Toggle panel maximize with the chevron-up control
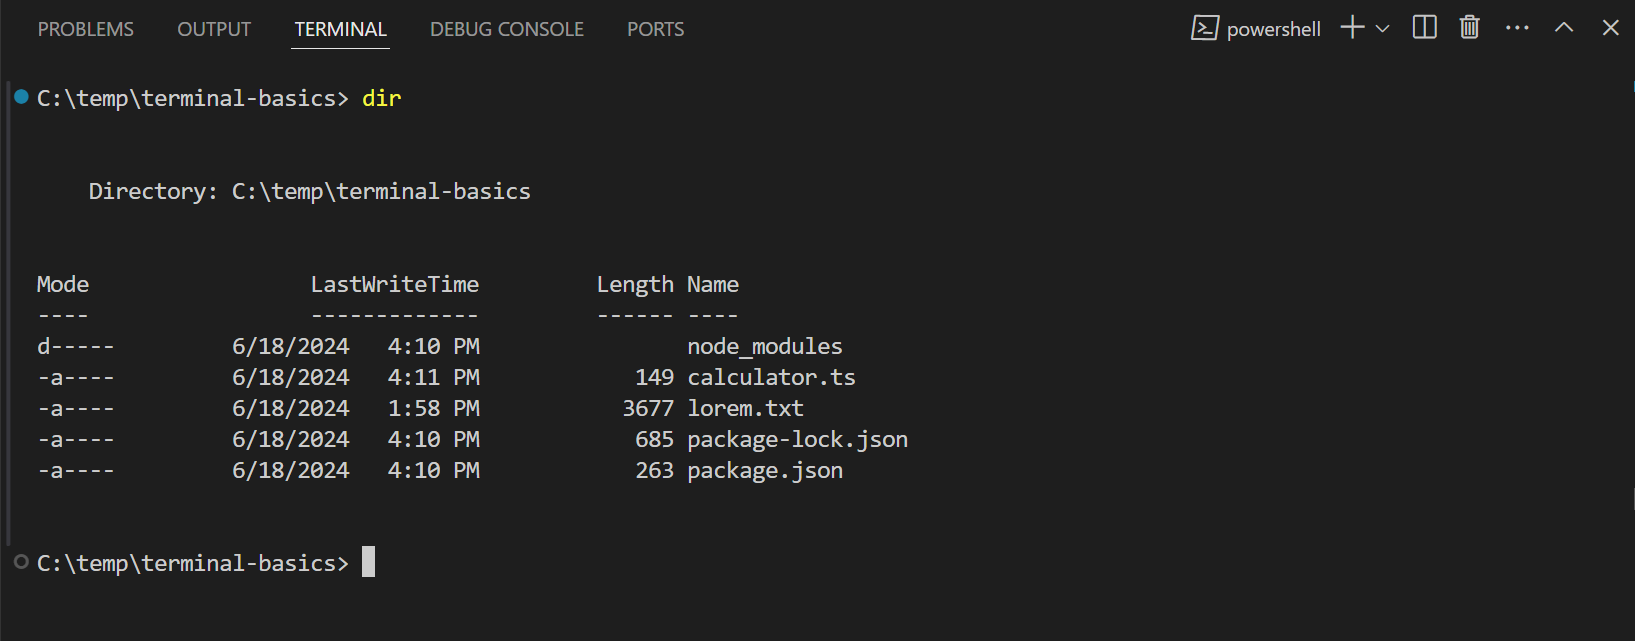1635x641 pixels. click(1563, 27)
